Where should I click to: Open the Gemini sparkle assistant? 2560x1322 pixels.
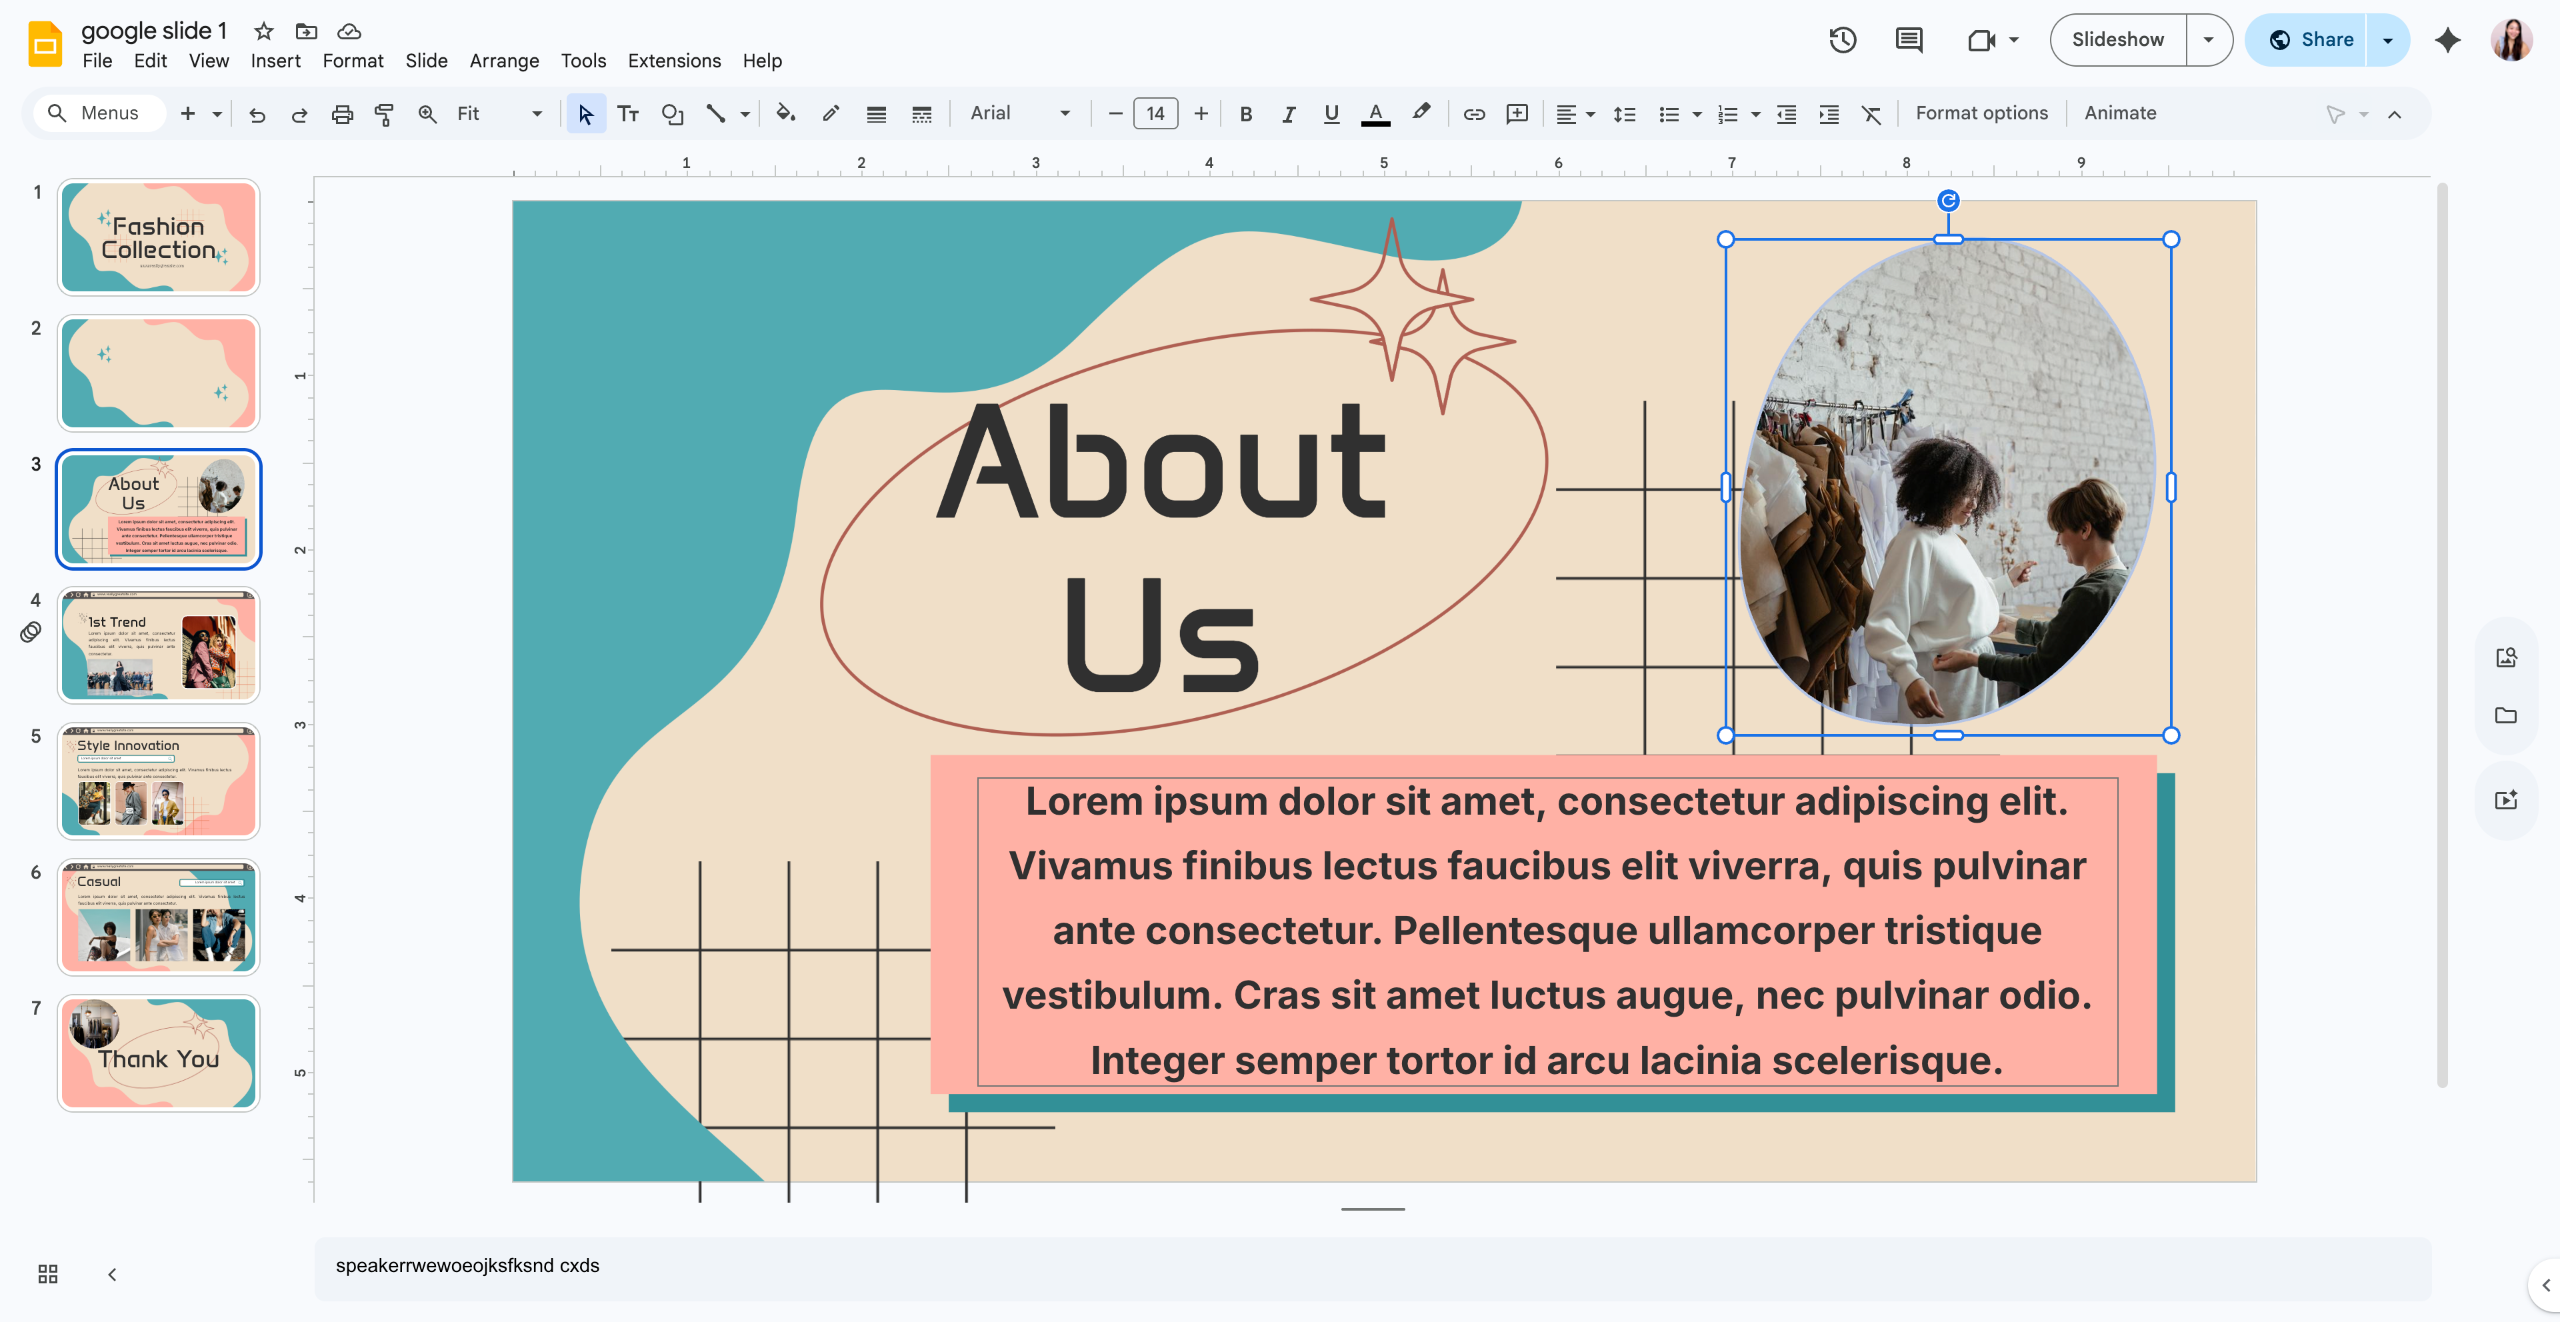2448,40
